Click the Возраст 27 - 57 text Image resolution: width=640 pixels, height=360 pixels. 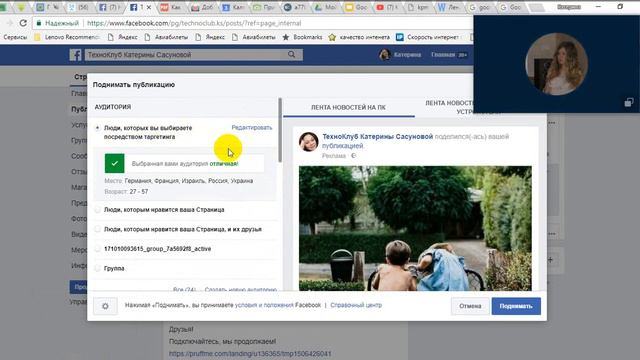[x=126, y=191]
